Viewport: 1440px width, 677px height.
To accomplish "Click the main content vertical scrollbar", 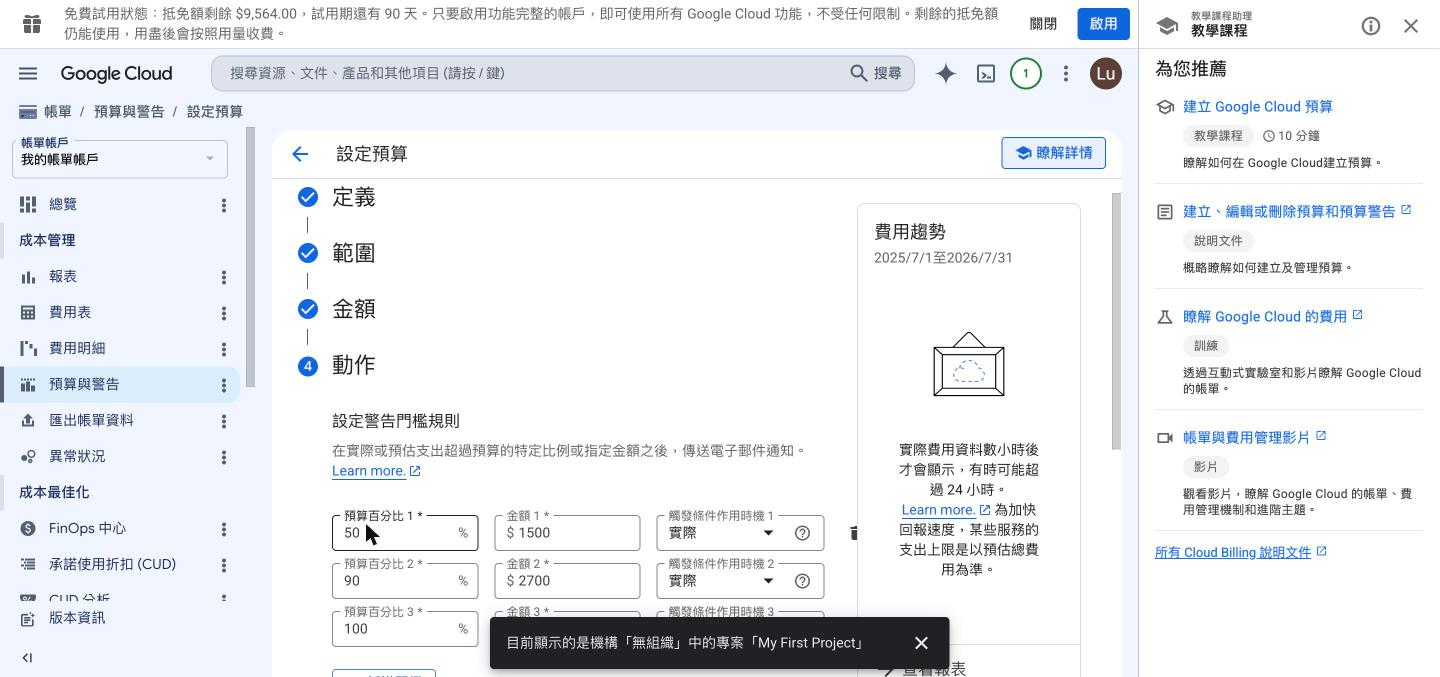I will click(x=1116, y=321).
